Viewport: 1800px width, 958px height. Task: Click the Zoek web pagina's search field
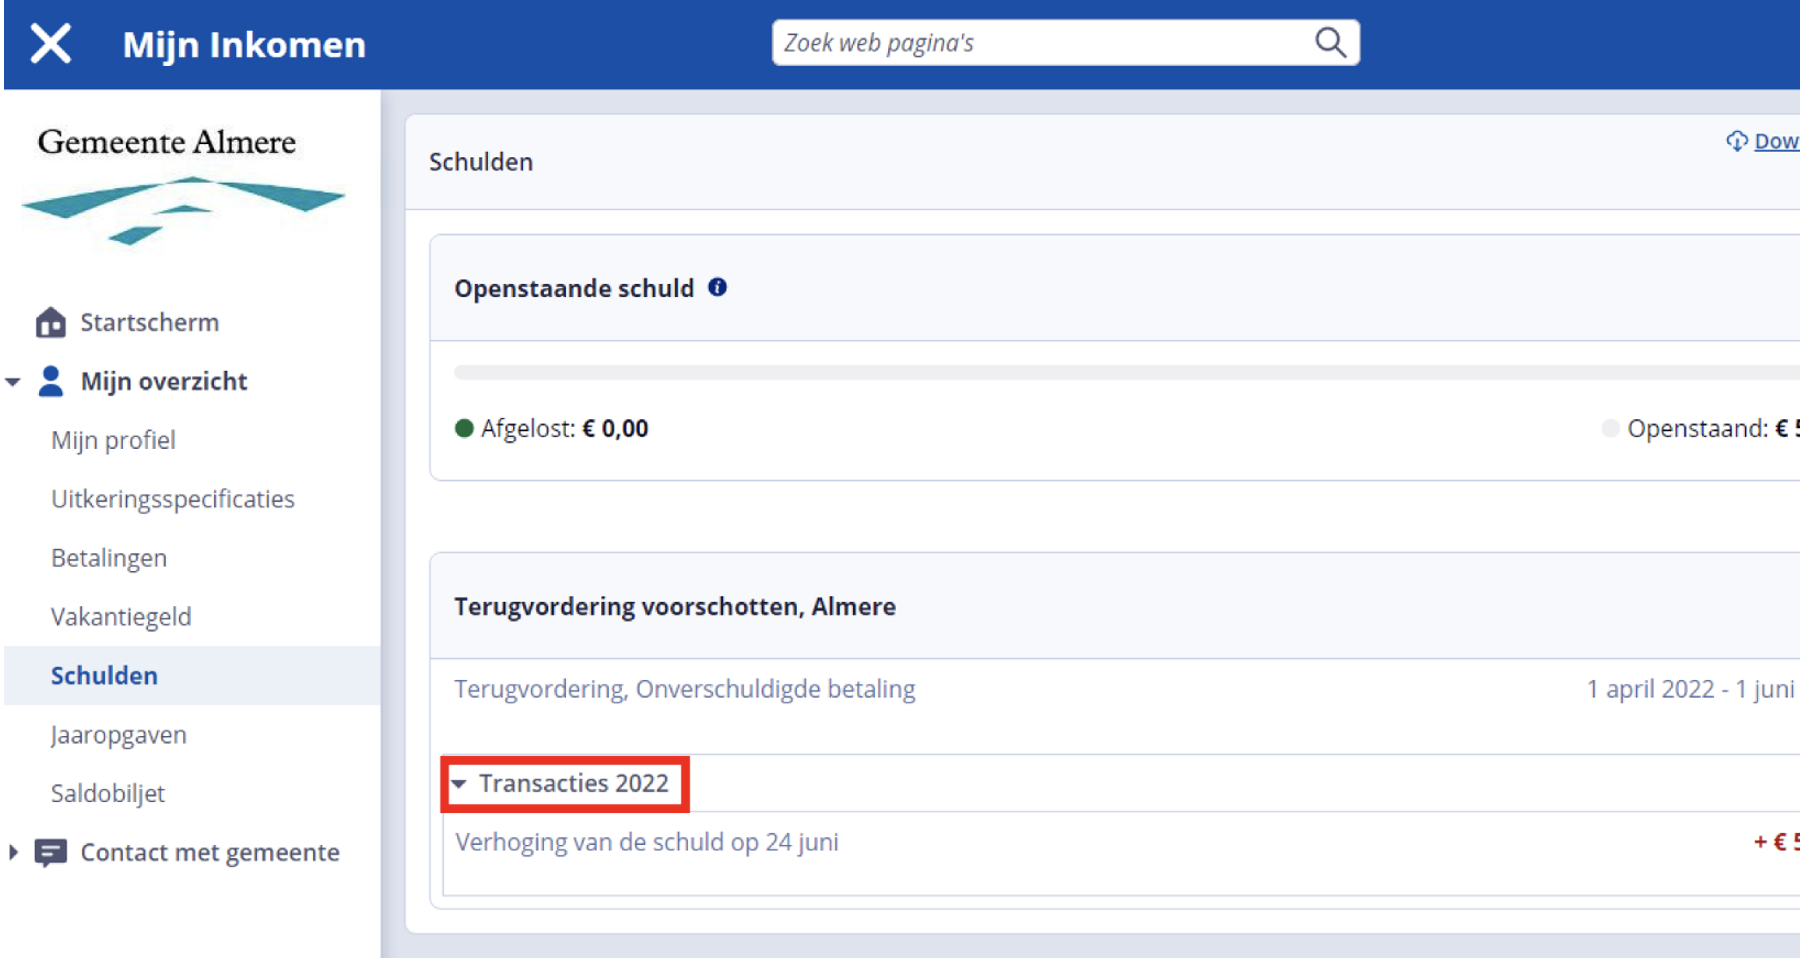[1040, 43]
